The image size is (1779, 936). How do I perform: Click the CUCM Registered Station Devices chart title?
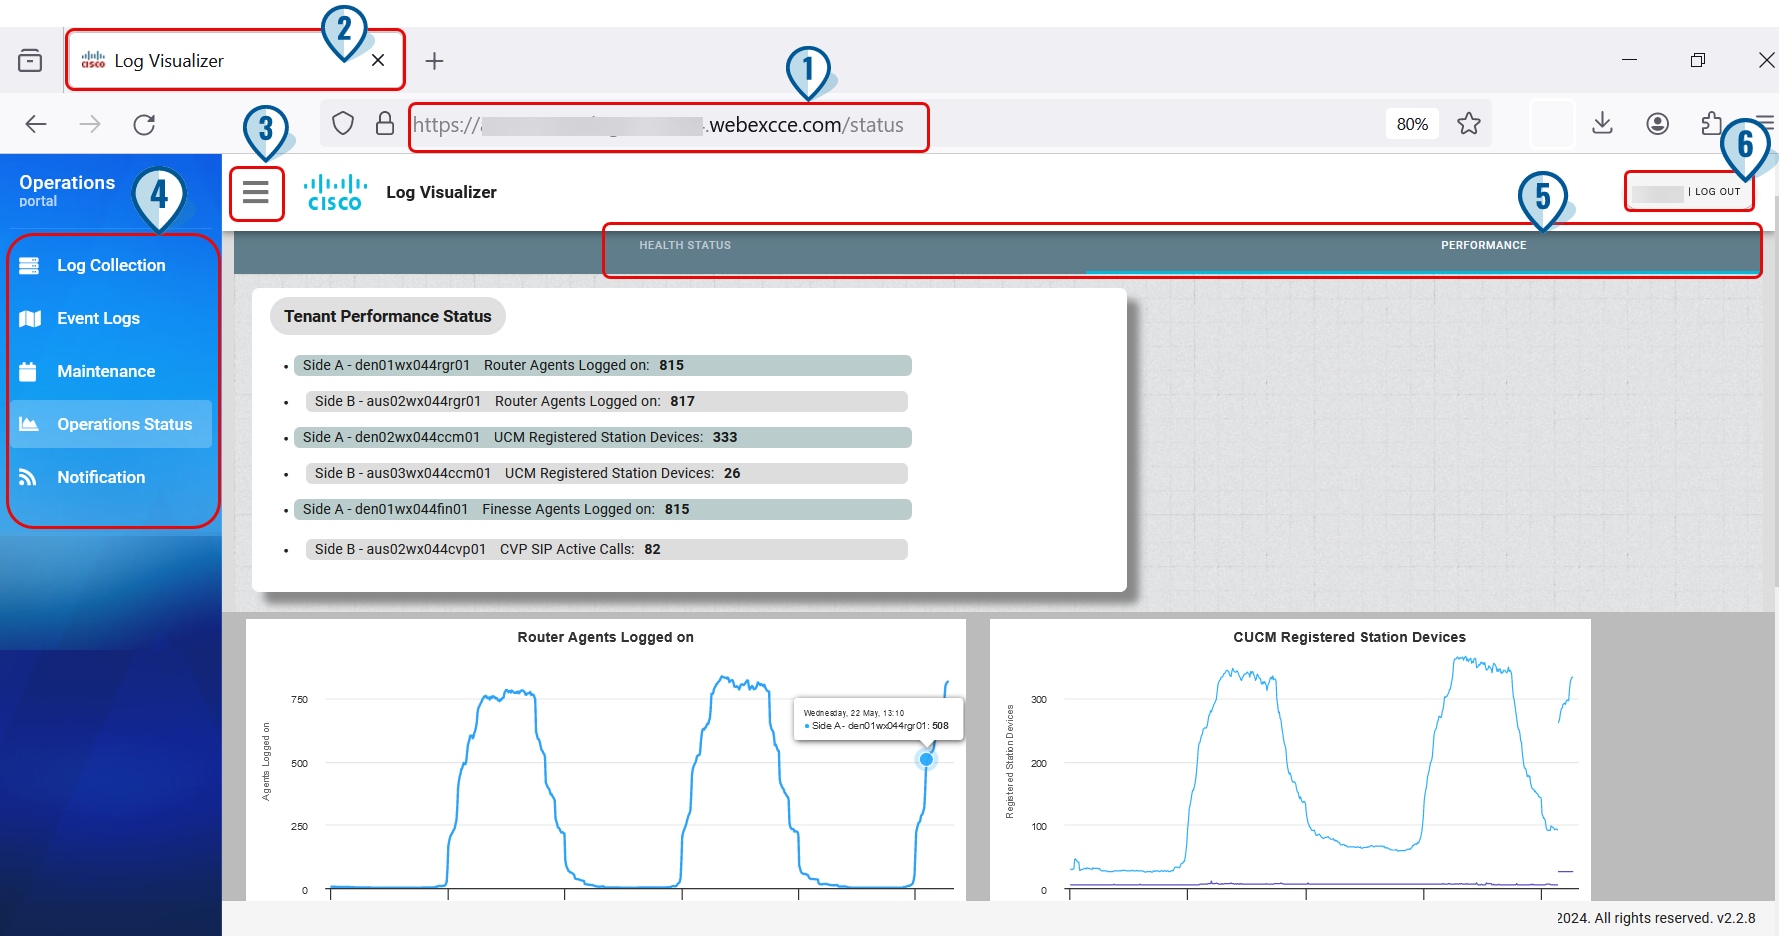point(1349,637)
